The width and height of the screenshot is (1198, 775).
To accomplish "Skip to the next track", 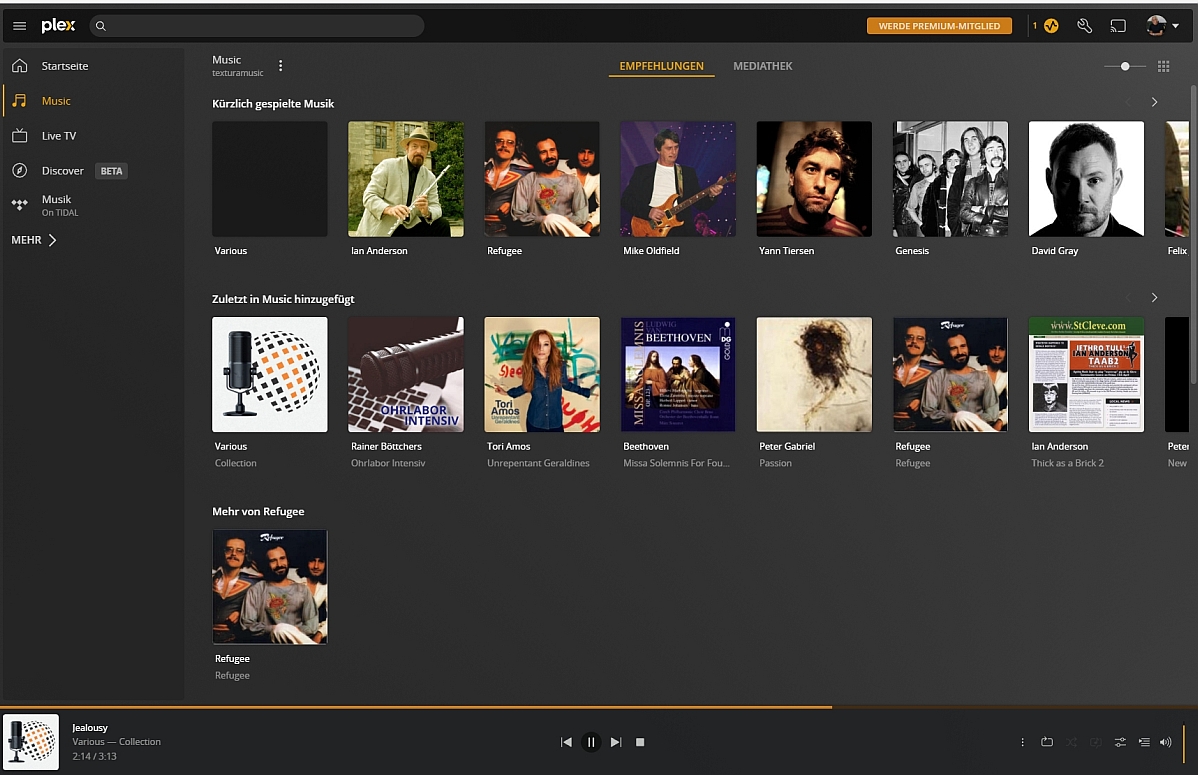I will 616,742.
